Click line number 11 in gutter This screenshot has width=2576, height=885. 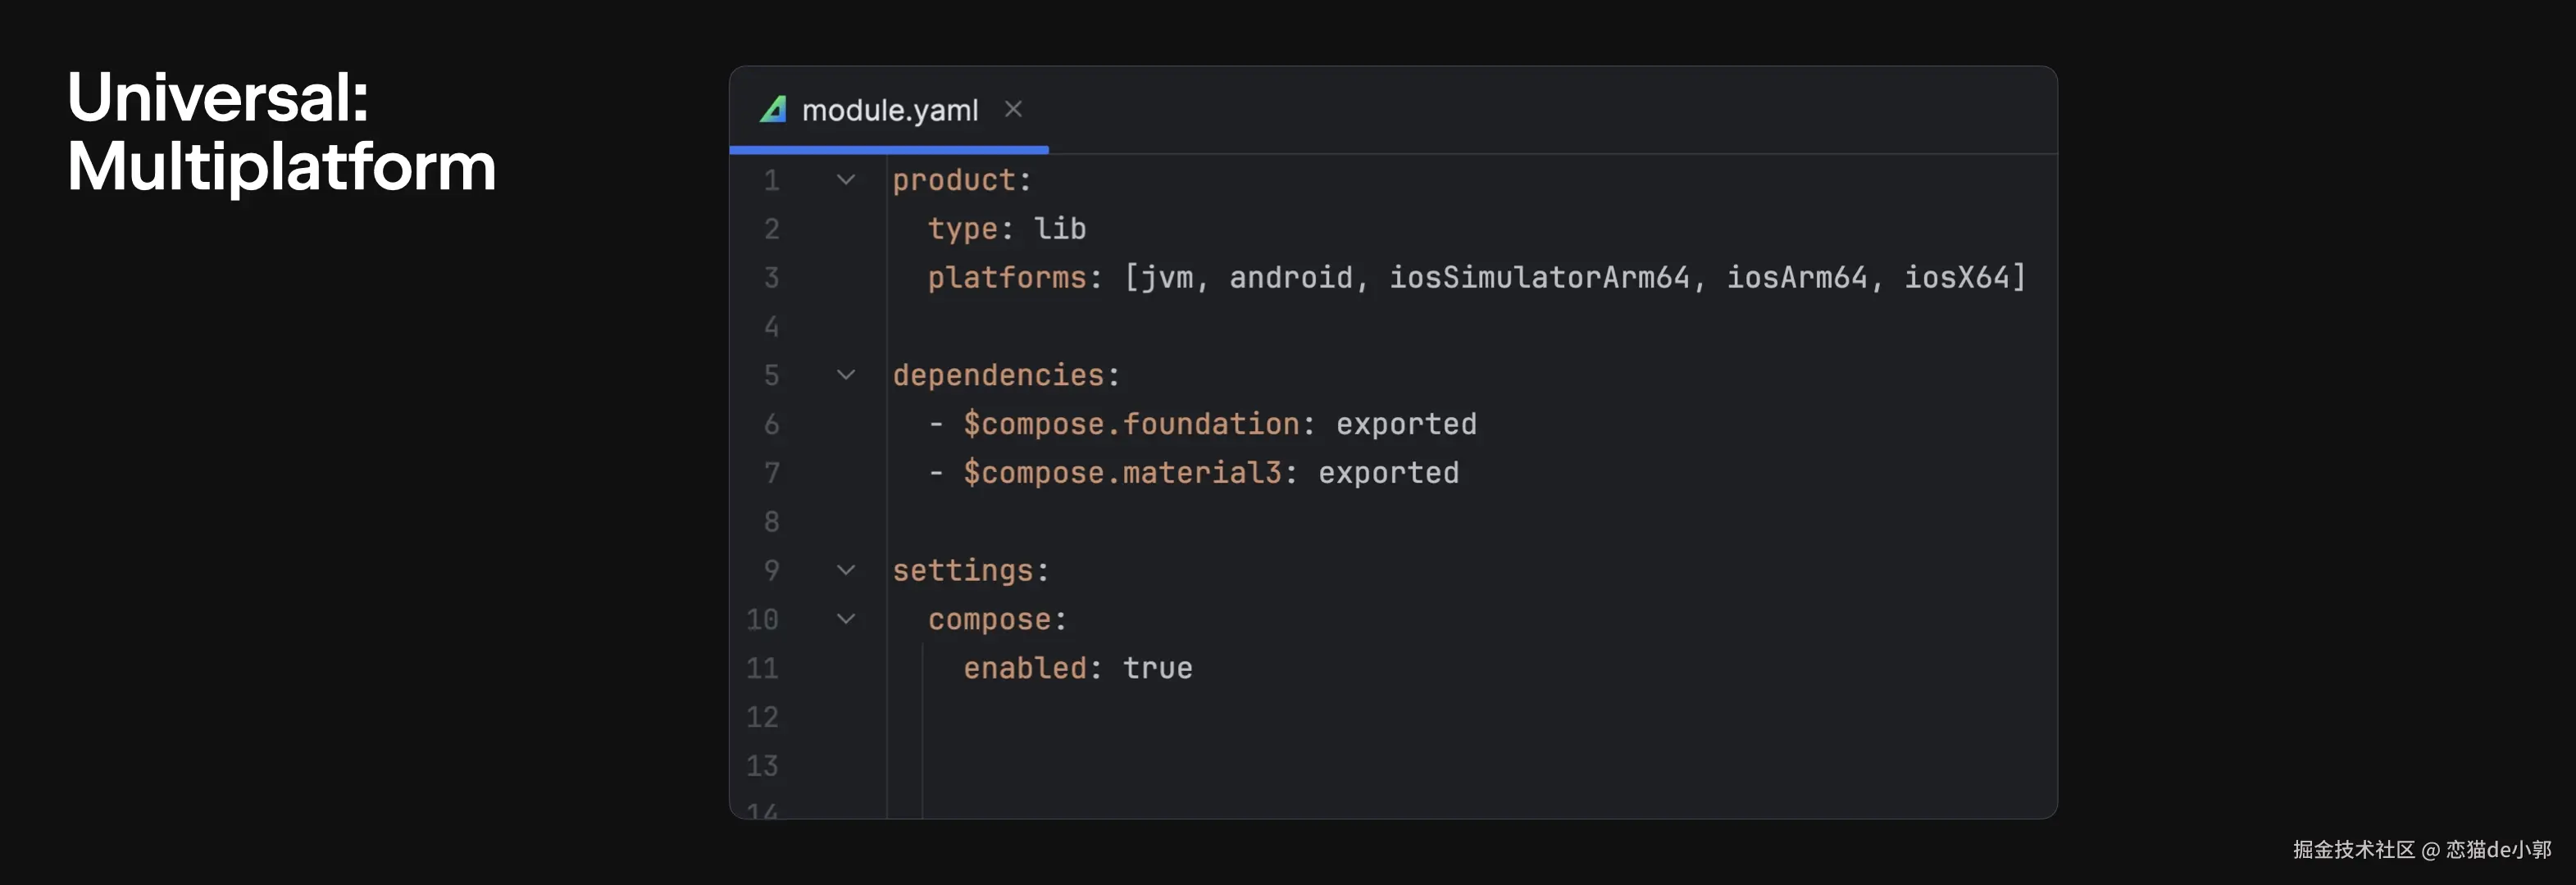click(762, 668)
